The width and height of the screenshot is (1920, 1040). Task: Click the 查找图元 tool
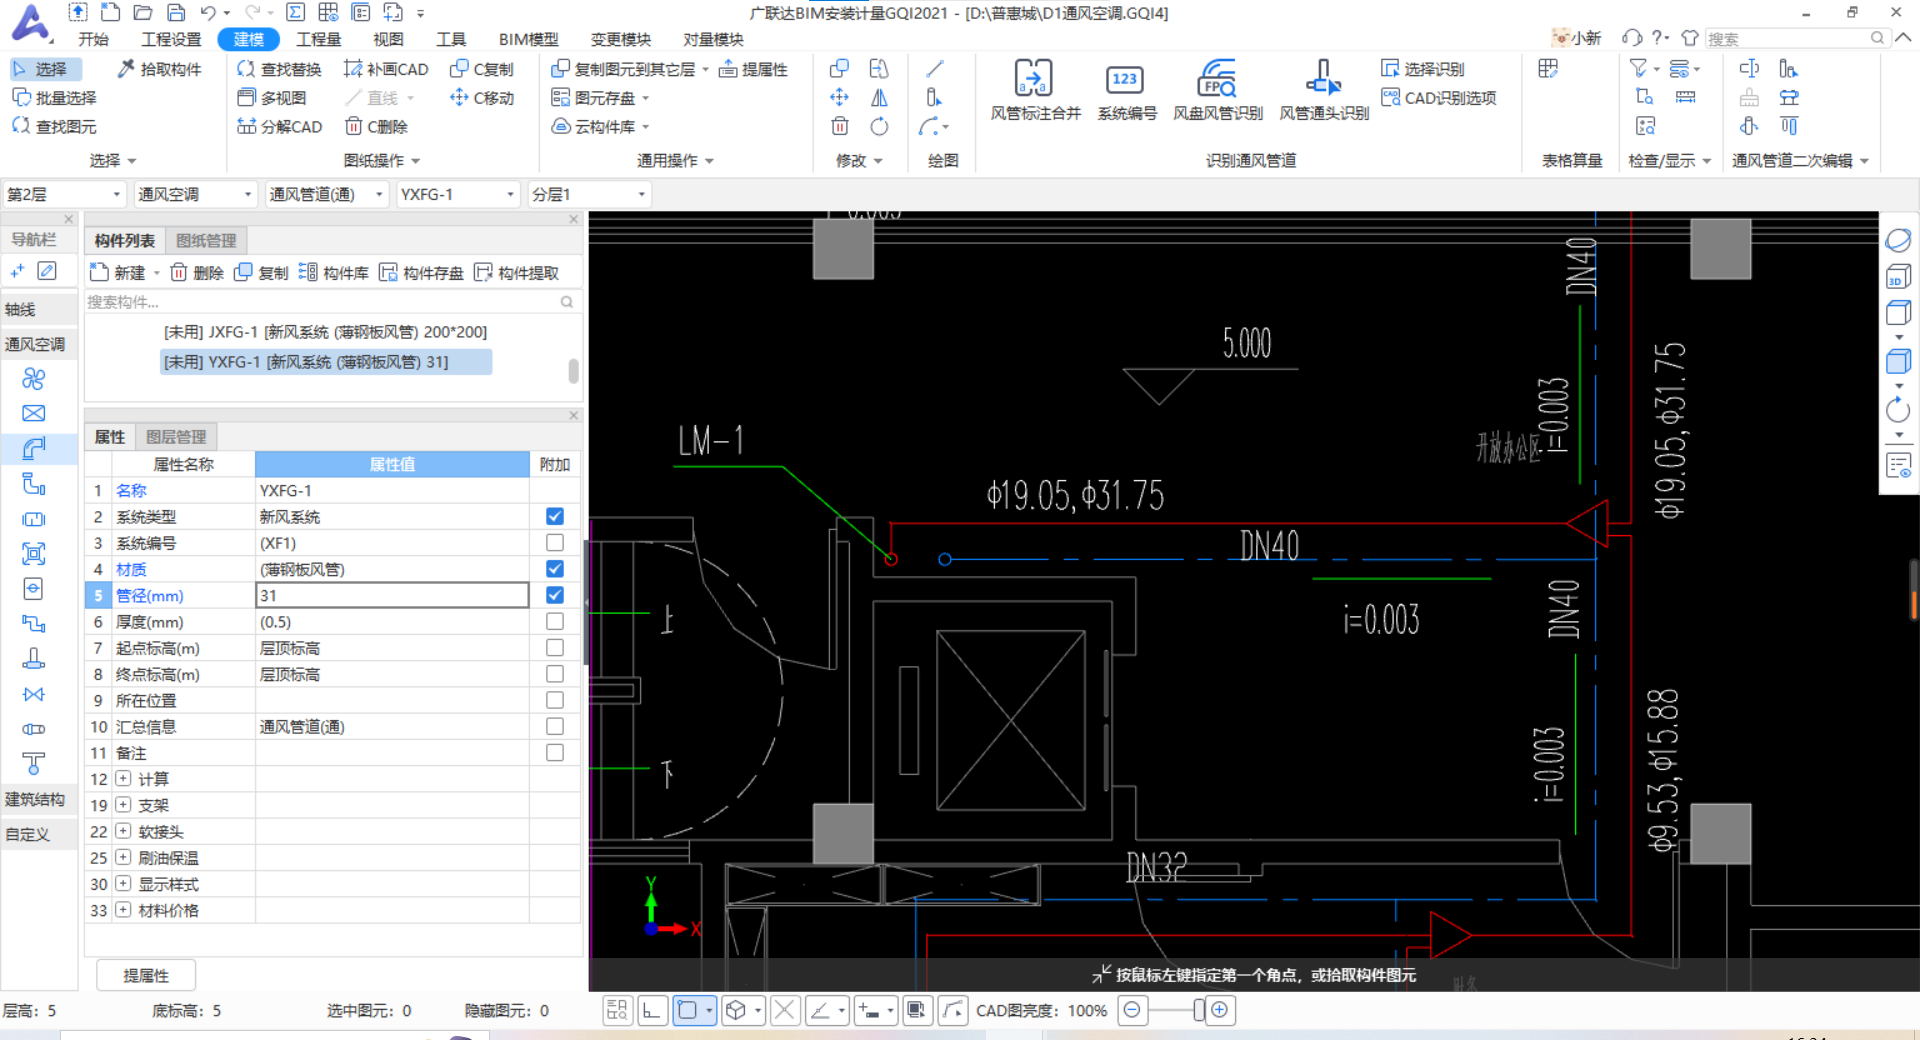55,127
